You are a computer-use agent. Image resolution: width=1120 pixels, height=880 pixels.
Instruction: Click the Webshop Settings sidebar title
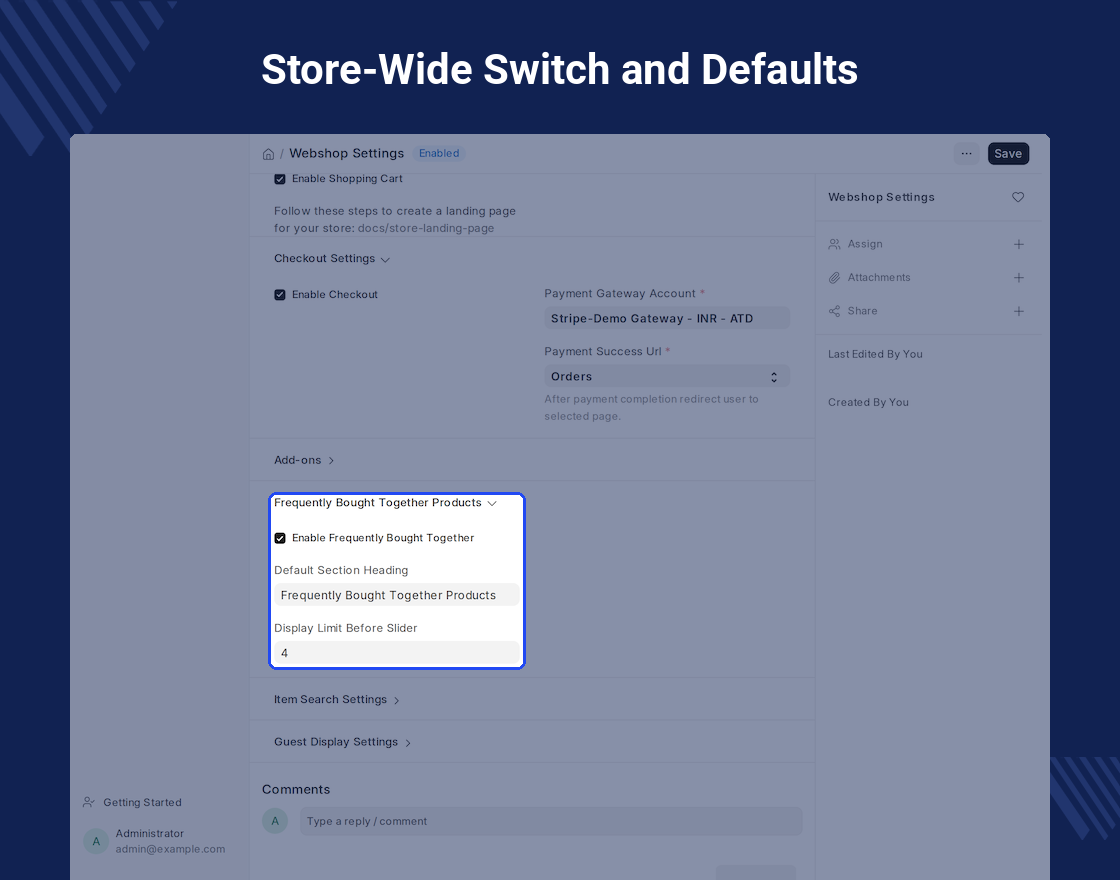click(x=881, y=197)
